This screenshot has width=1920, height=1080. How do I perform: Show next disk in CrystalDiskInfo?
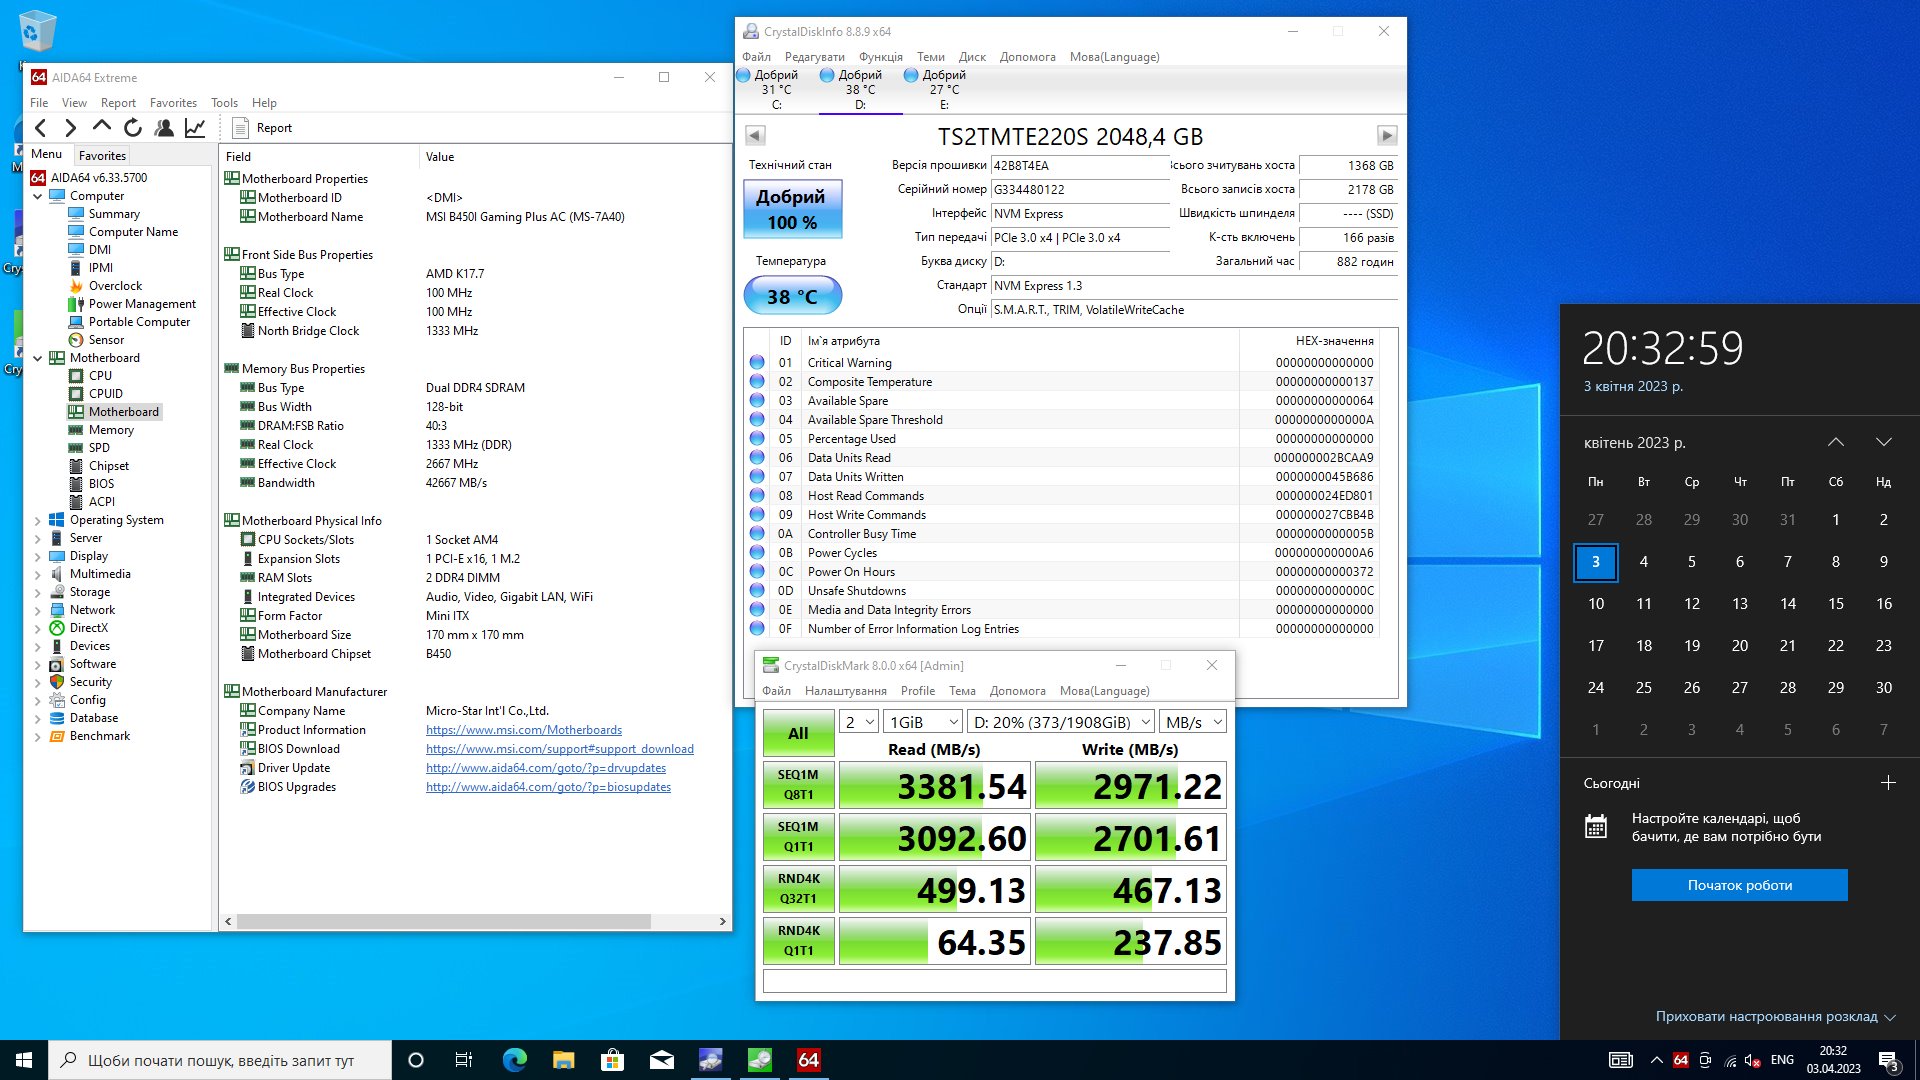point(1387,135)
